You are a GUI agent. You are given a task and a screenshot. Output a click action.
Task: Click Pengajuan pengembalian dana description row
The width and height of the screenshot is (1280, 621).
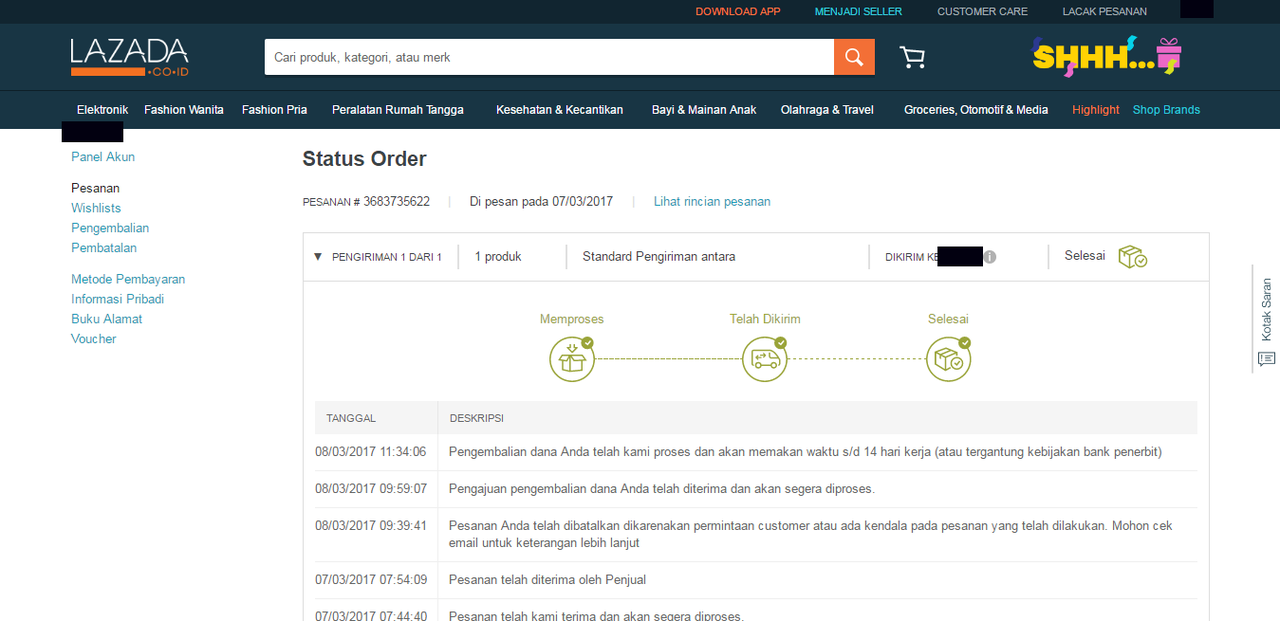pyautogui.click(x=662, y=489)
